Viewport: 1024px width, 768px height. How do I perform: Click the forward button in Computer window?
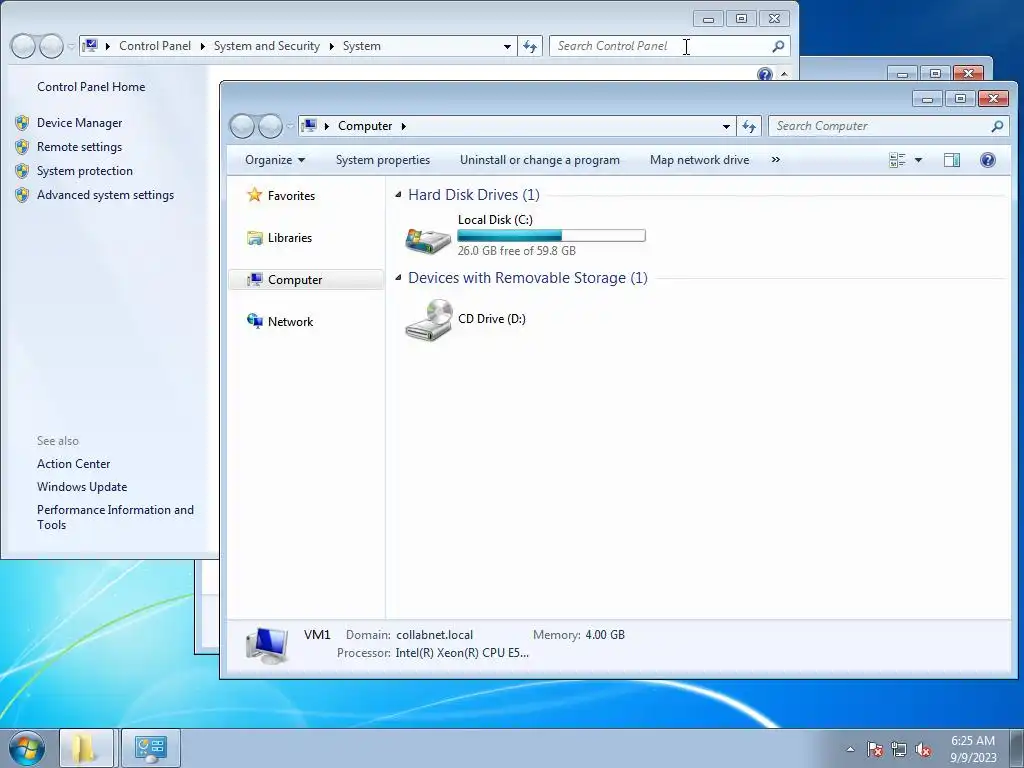tap(270, 126)
